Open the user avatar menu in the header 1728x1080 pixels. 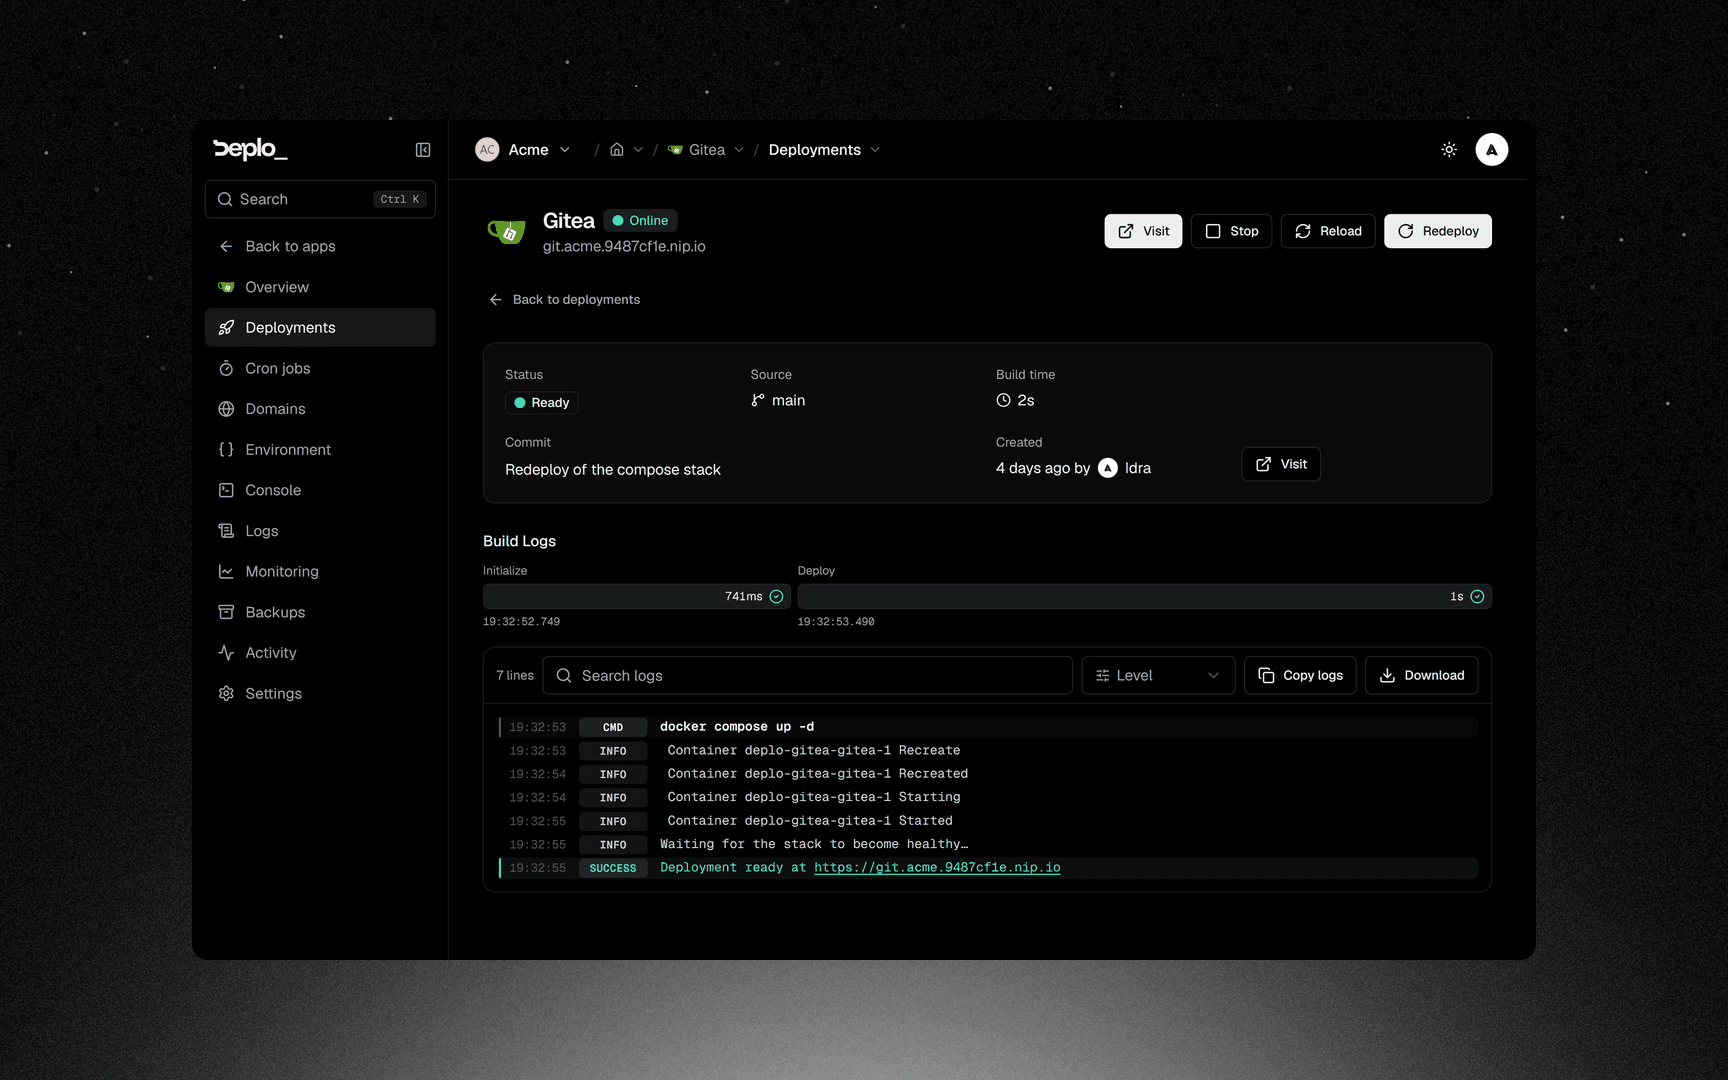pos(1491,150)
